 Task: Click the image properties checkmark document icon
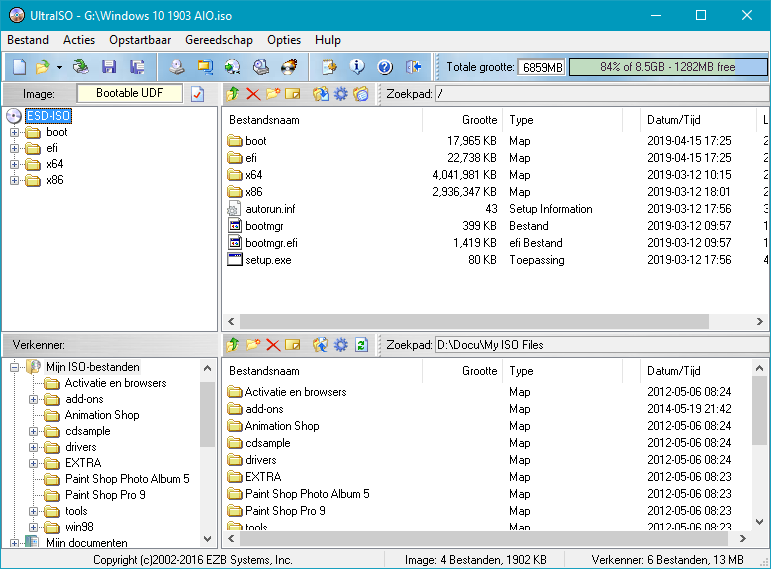[x=198, y=94]
